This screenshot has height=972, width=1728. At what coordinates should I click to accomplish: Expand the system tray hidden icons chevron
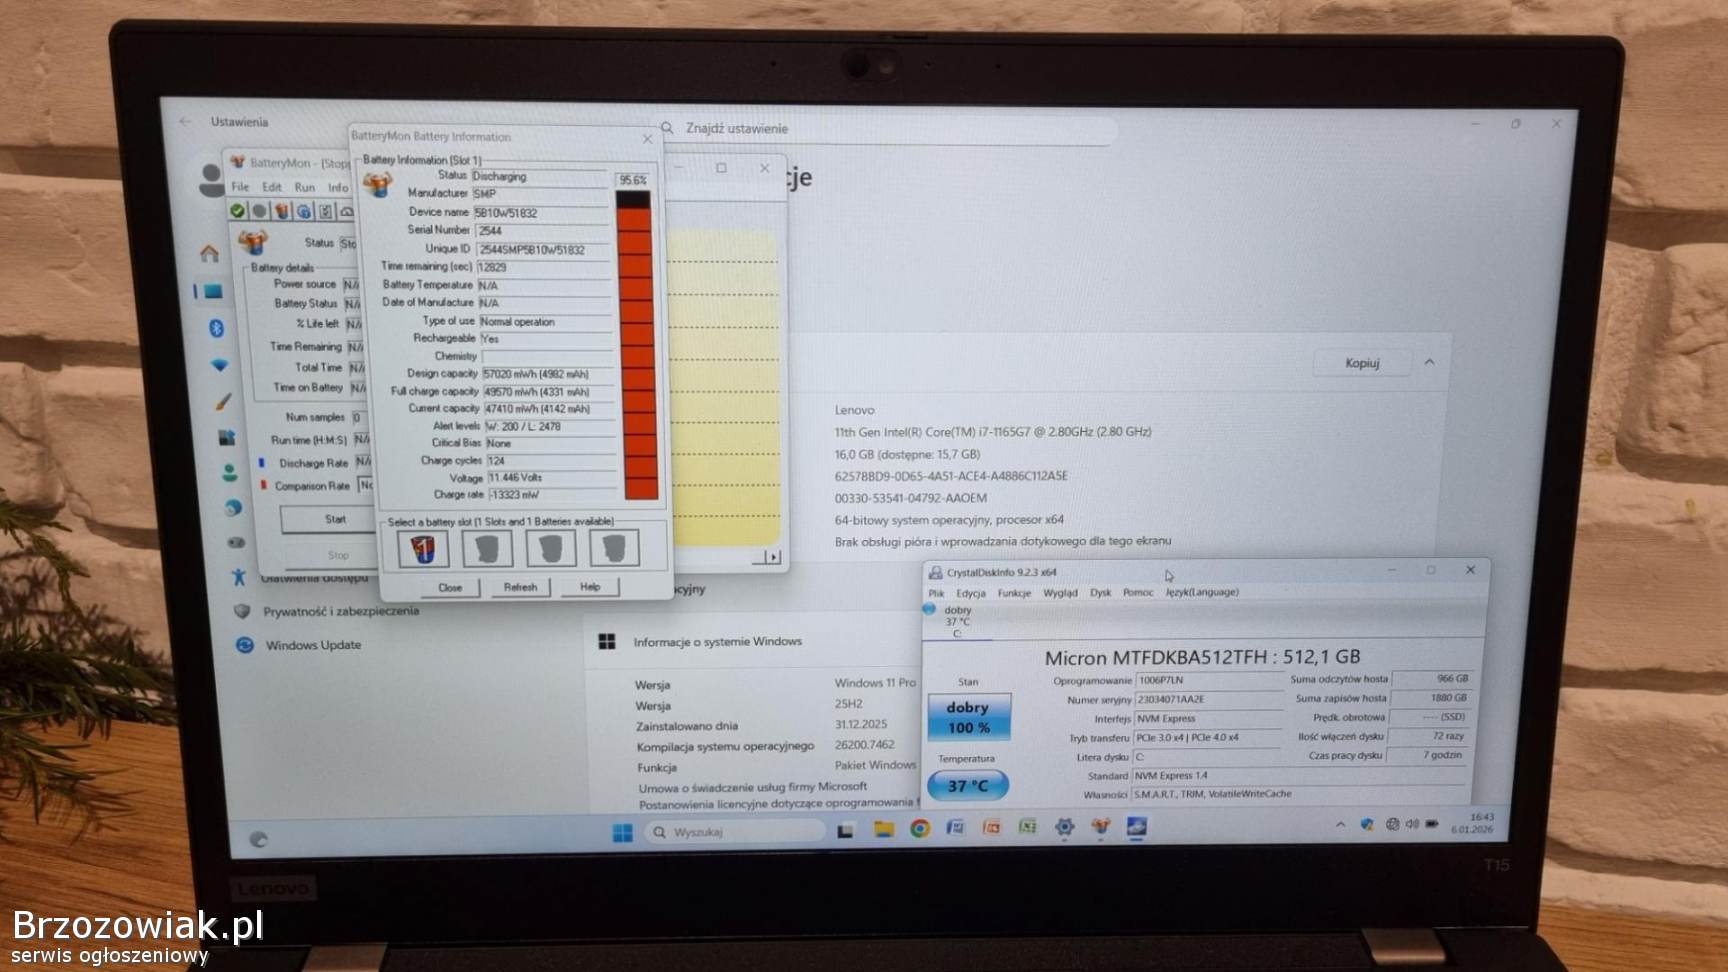(x=1340, y=825)
